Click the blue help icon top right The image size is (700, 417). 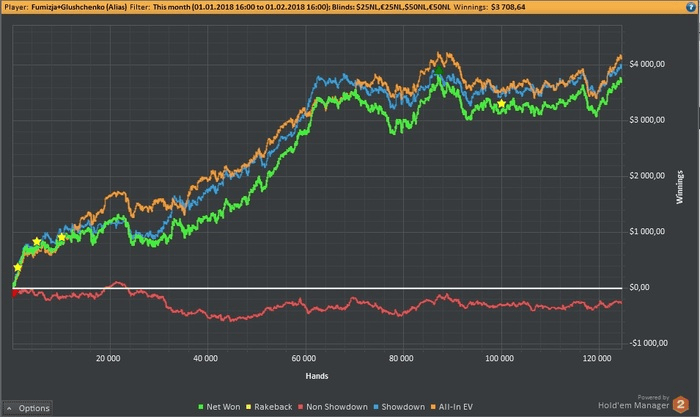691,7
